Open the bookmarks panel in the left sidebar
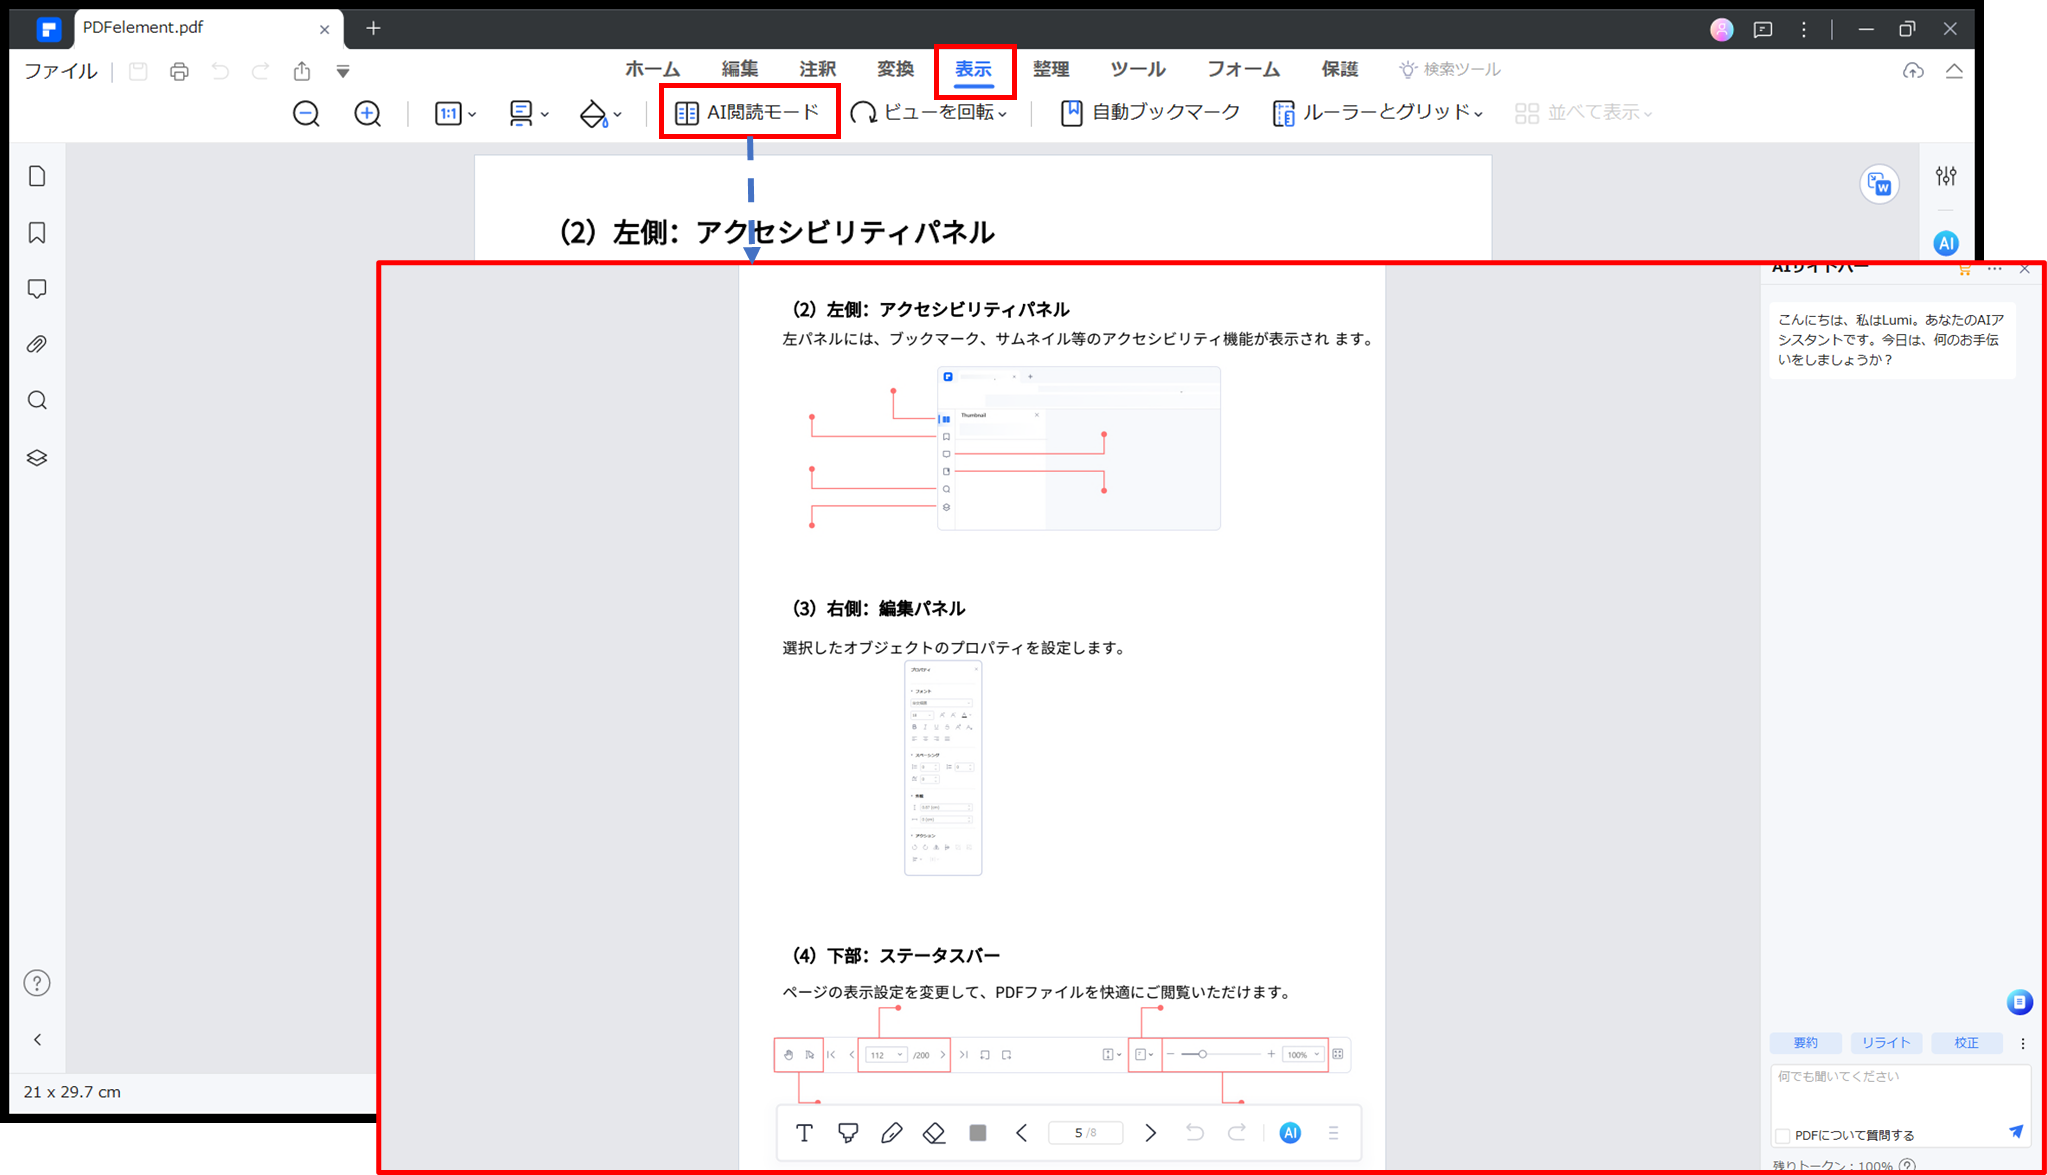The image size is (2047, 1175). click(37, 232)
